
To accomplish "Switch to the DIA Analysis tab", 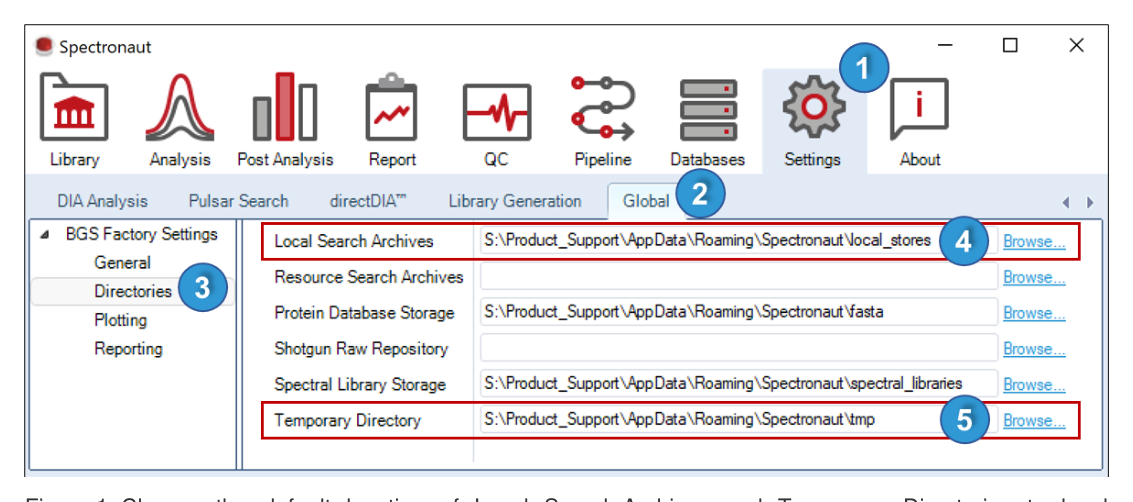I will 102,202.
